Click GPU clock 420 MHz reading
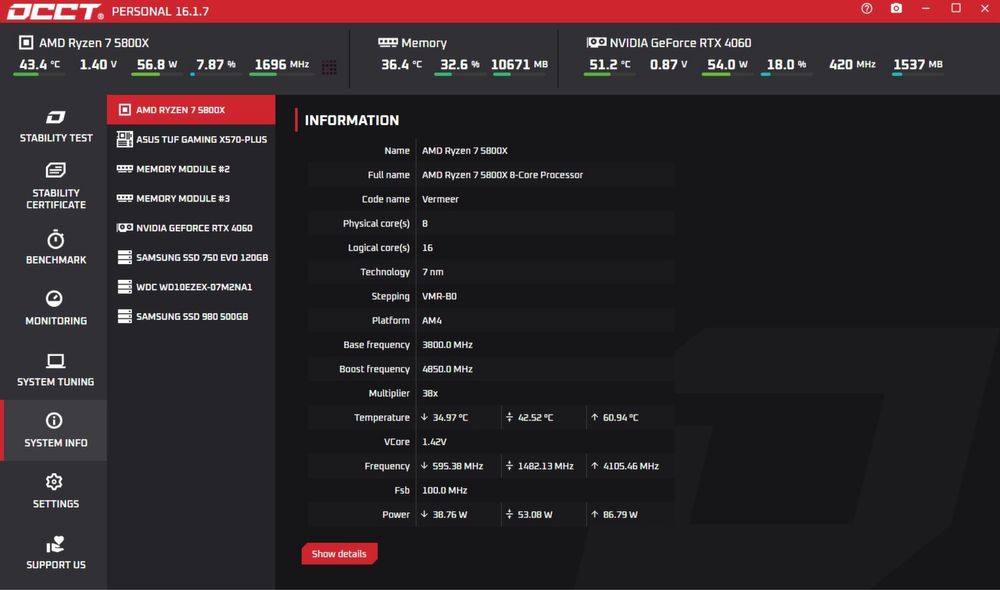 tap(852, 64)
